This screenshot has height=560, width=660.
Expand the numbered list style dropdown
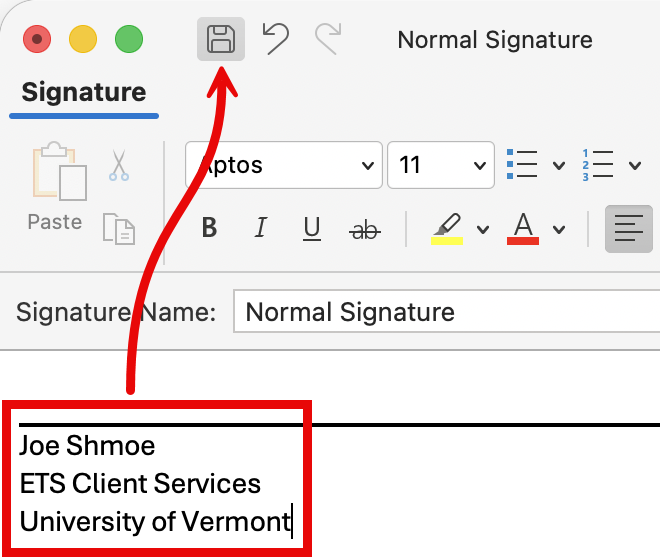(635, 165)
